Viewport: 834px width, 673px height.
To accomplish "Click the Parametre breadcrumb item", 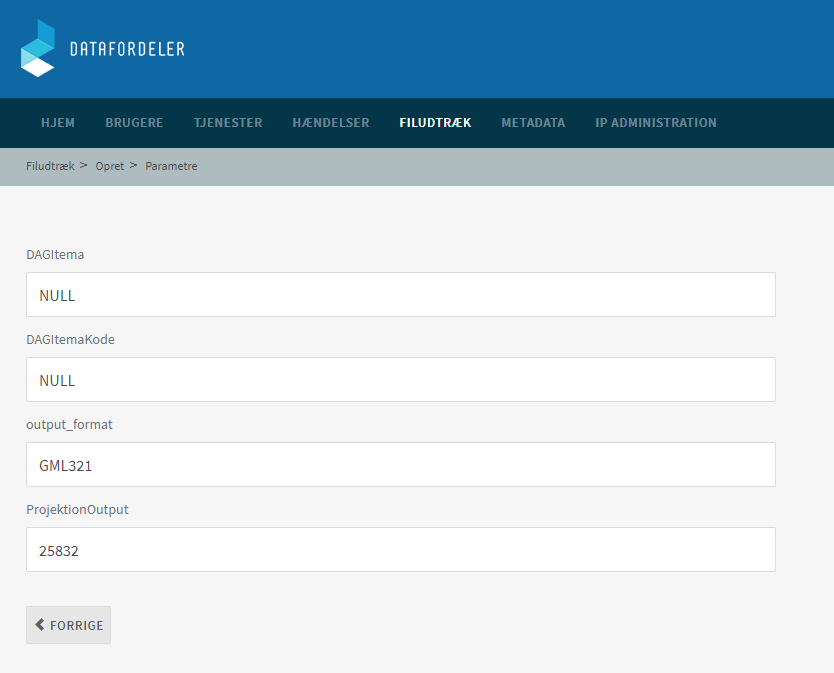I will (171, 166).
